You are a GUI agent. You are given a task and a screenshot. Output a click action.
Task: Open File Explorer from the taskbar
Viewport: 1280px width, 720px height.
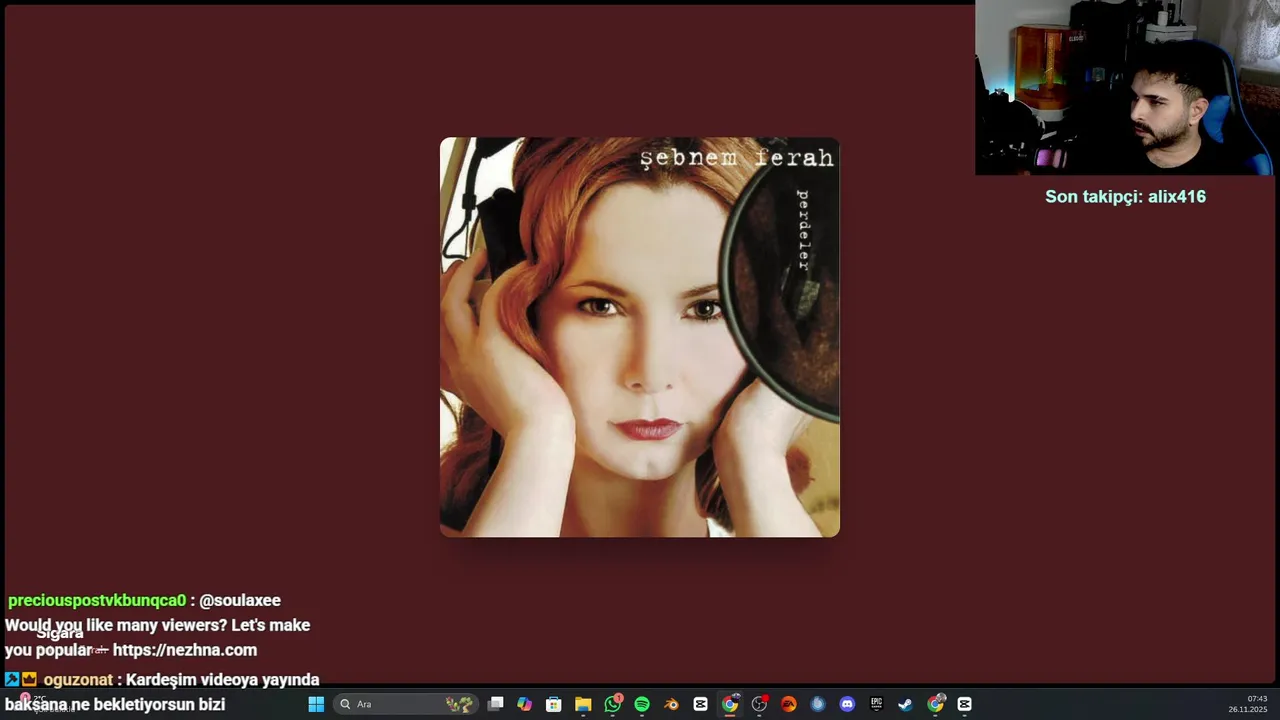583,704
